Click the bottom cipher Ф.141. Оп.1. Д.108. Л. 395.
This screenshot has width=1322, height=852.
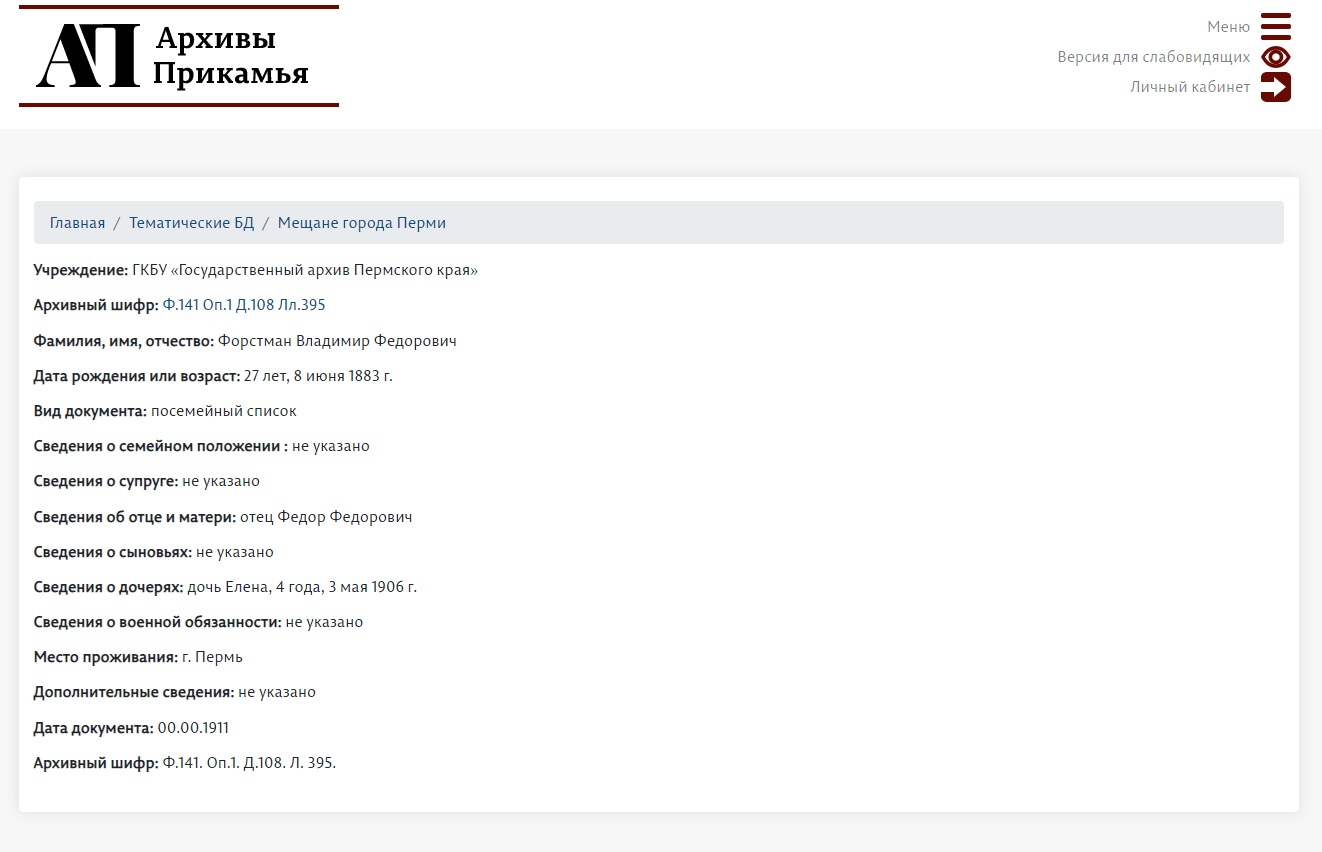249,763
